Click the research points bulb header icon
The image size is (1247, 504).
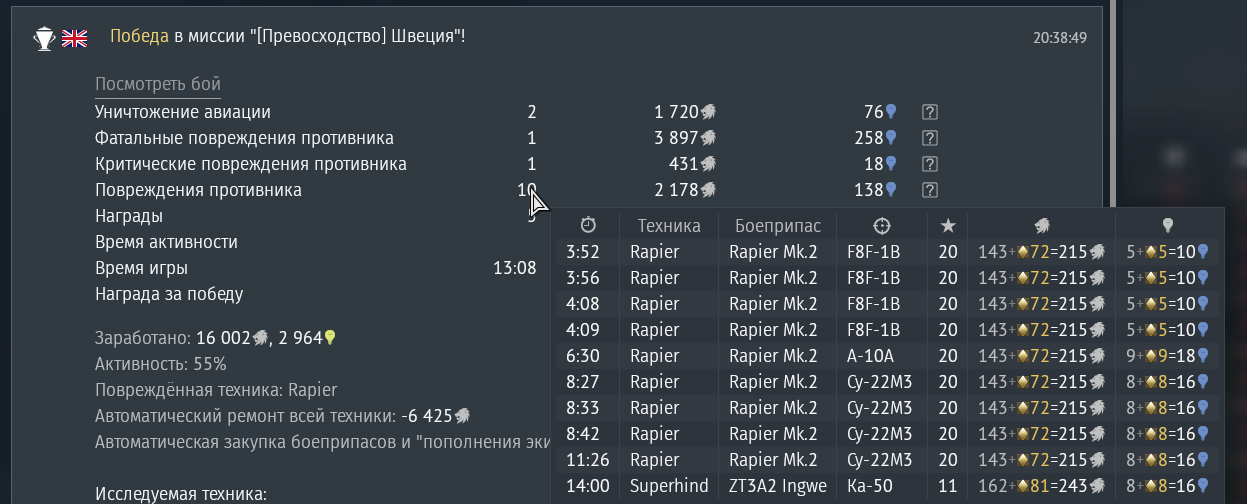point(1167,225)
